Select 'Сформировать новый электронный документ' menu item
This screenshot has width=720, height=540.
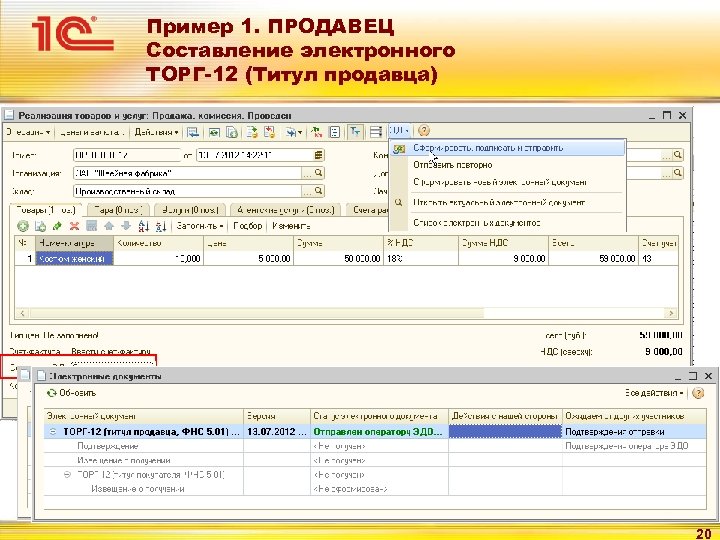click(500, 182)
